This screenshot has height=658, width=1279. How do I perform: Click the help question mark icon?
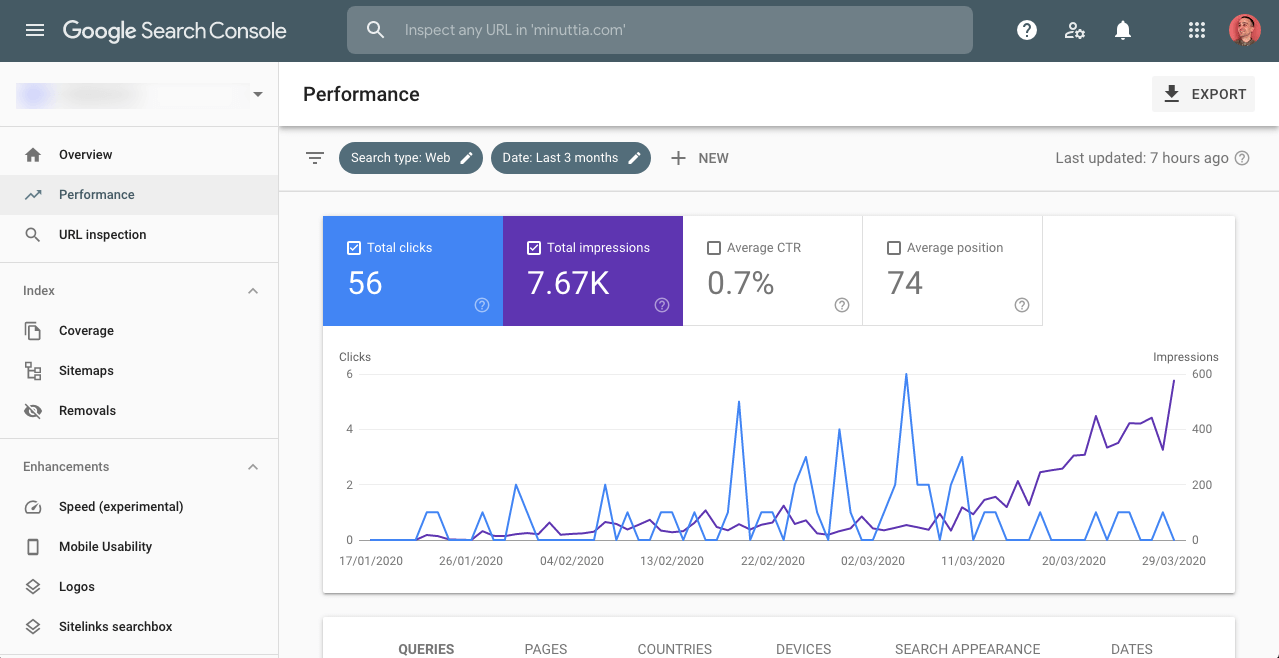click(1026, 30)
